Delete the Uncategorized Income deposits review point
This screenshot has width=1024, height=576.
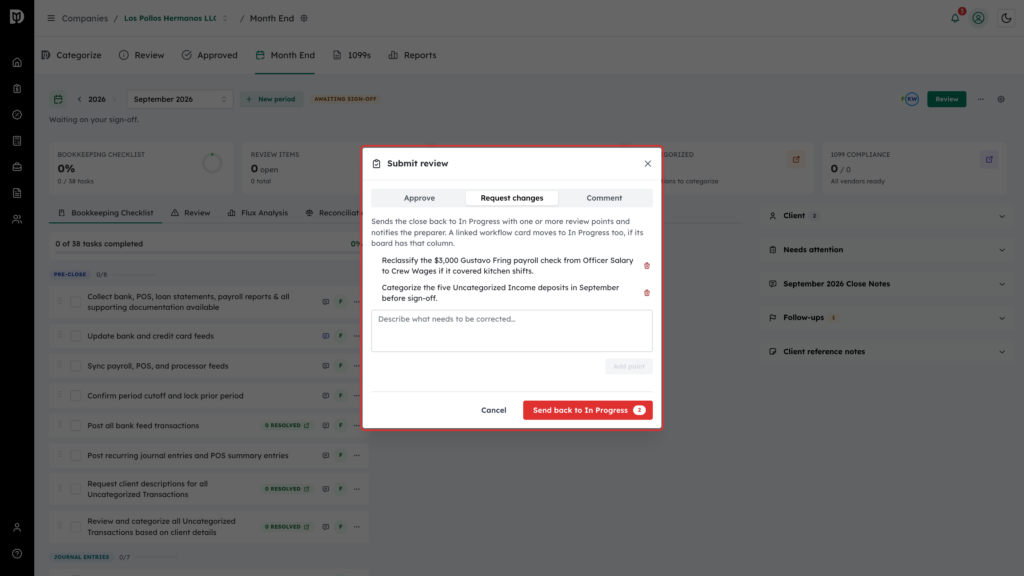[x=647, y=293]
